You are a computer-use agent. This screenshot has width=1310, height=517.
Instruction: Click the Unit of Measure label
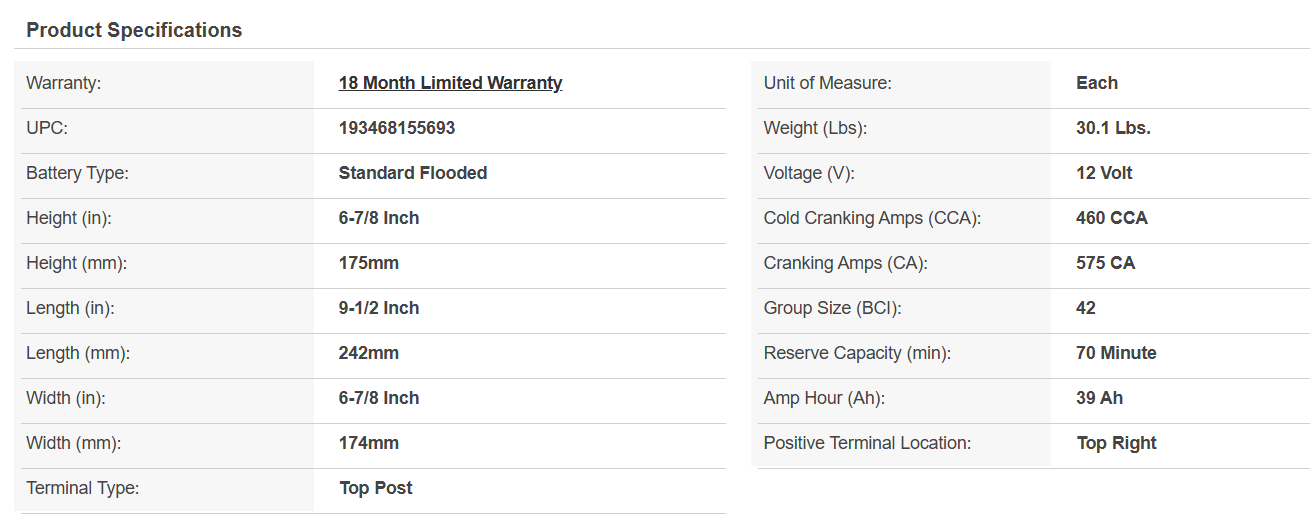(x=828, y=83)
